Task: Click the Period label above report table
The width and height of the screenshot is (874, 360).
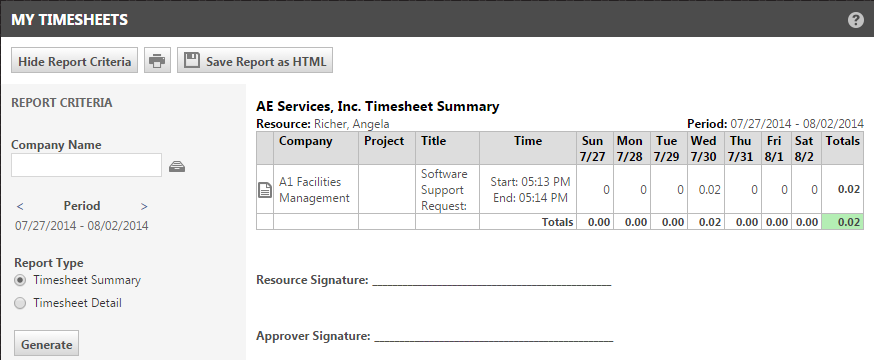Action: pos(707,124)
